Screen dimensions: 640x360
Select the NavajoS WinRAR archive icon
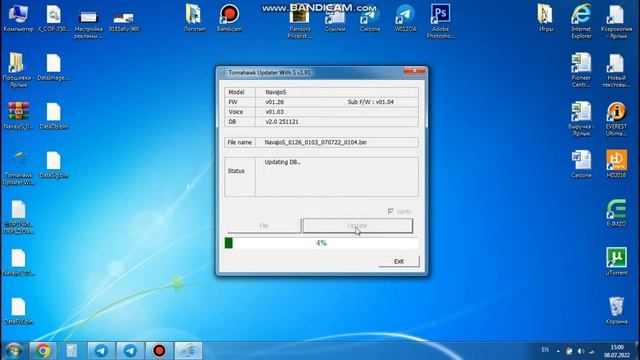[18, 116]
